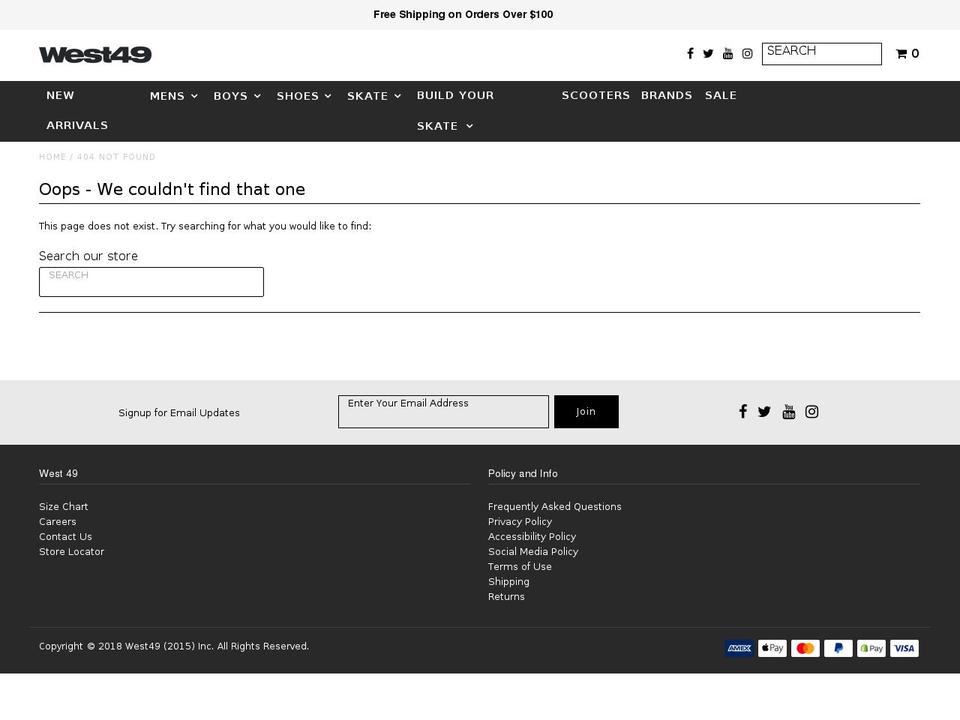This screenshot has width=960, height=720.
Task: Open the Scooters menu item
Action: click(596, 96)
